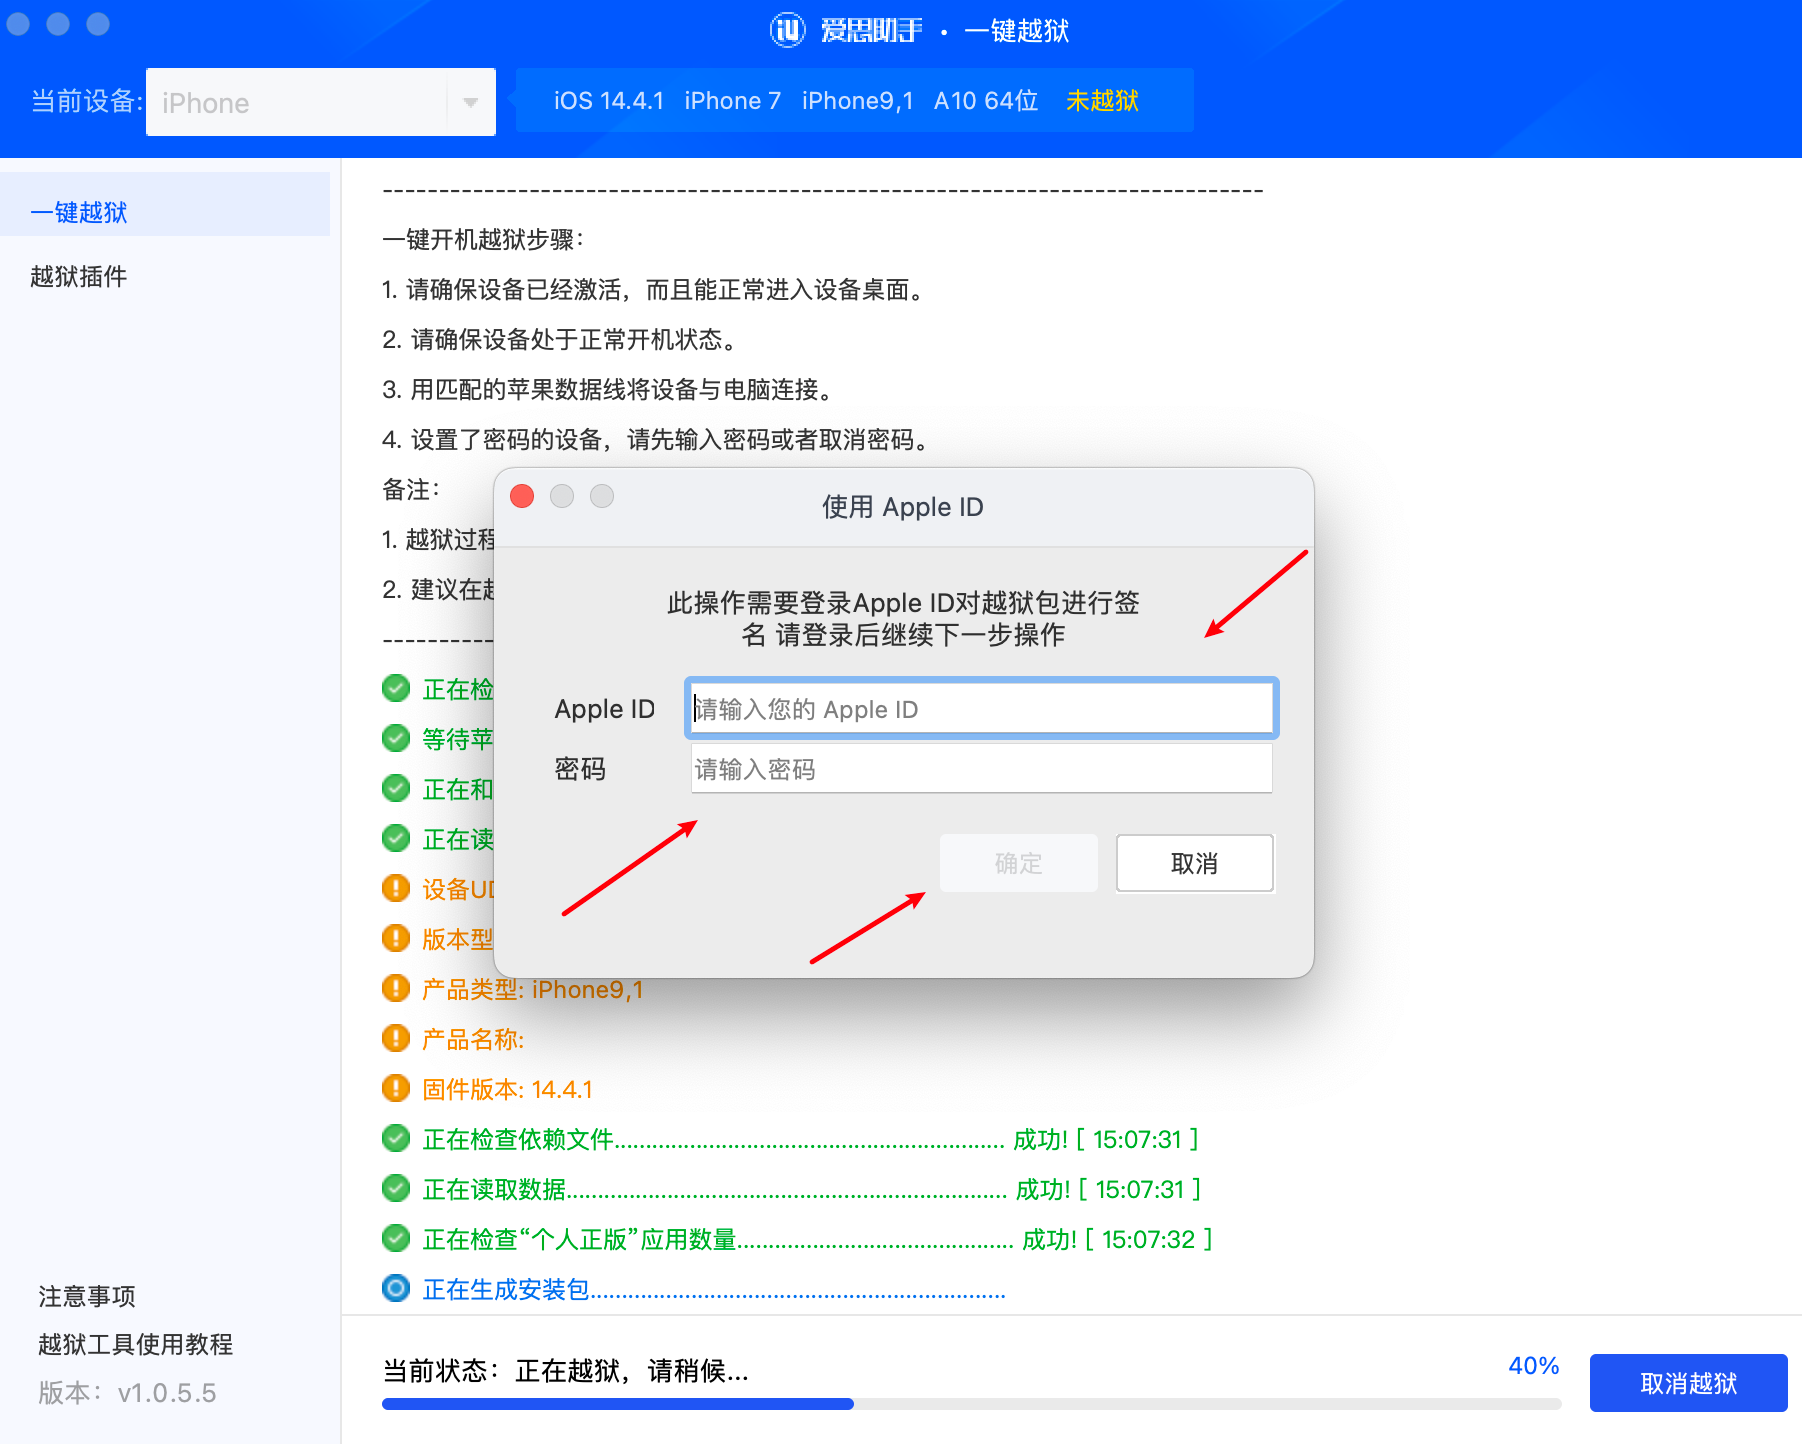
Task: Click the A10 64位 chip info text
Action: (x=986, y=101)
